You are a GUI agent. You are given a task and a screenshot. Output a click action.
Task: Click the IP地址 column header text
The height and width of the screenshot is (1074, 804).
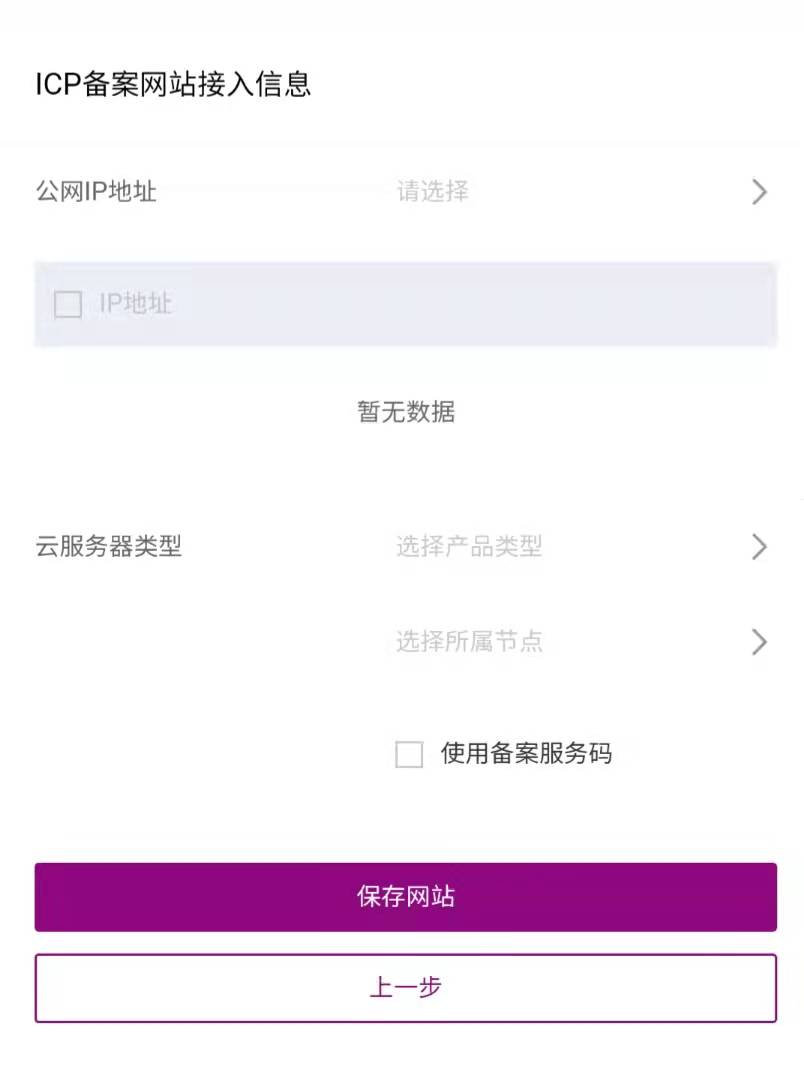[135, 304]
